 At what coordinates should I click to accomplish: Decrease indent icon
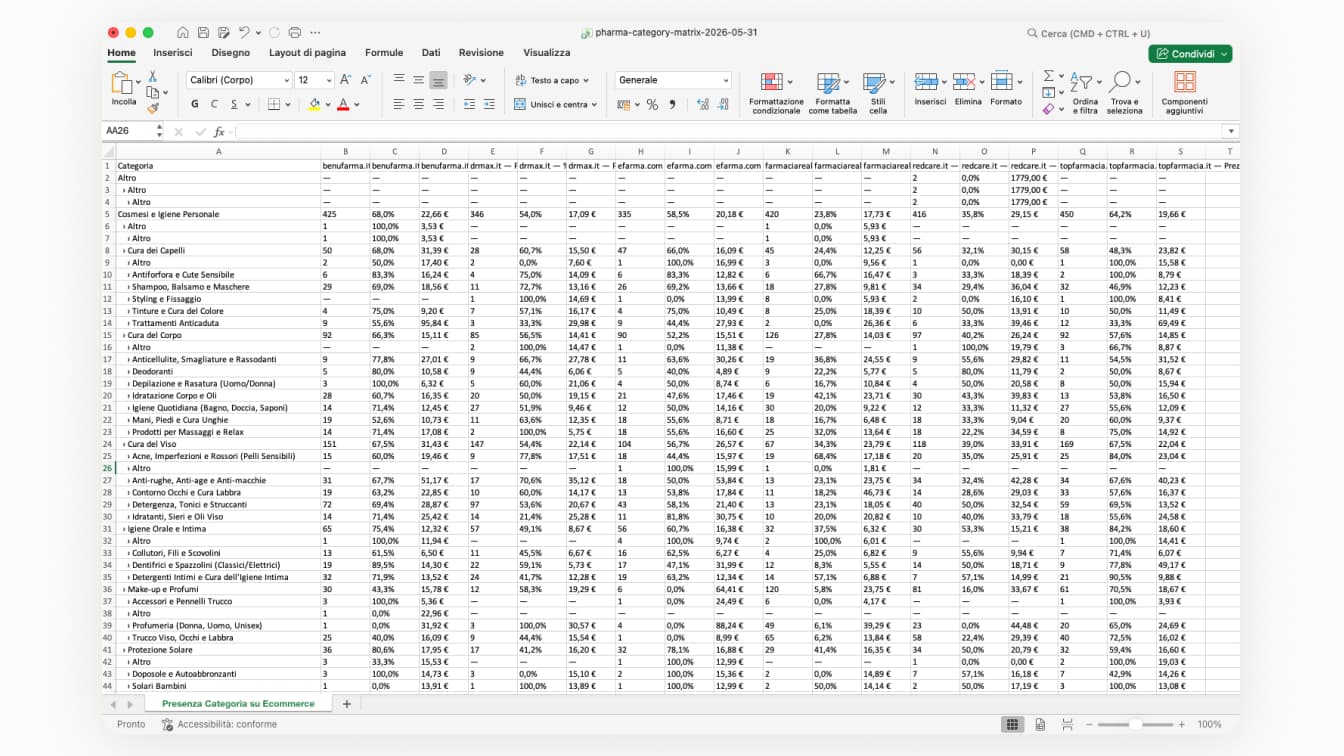[x=470, y=104]
